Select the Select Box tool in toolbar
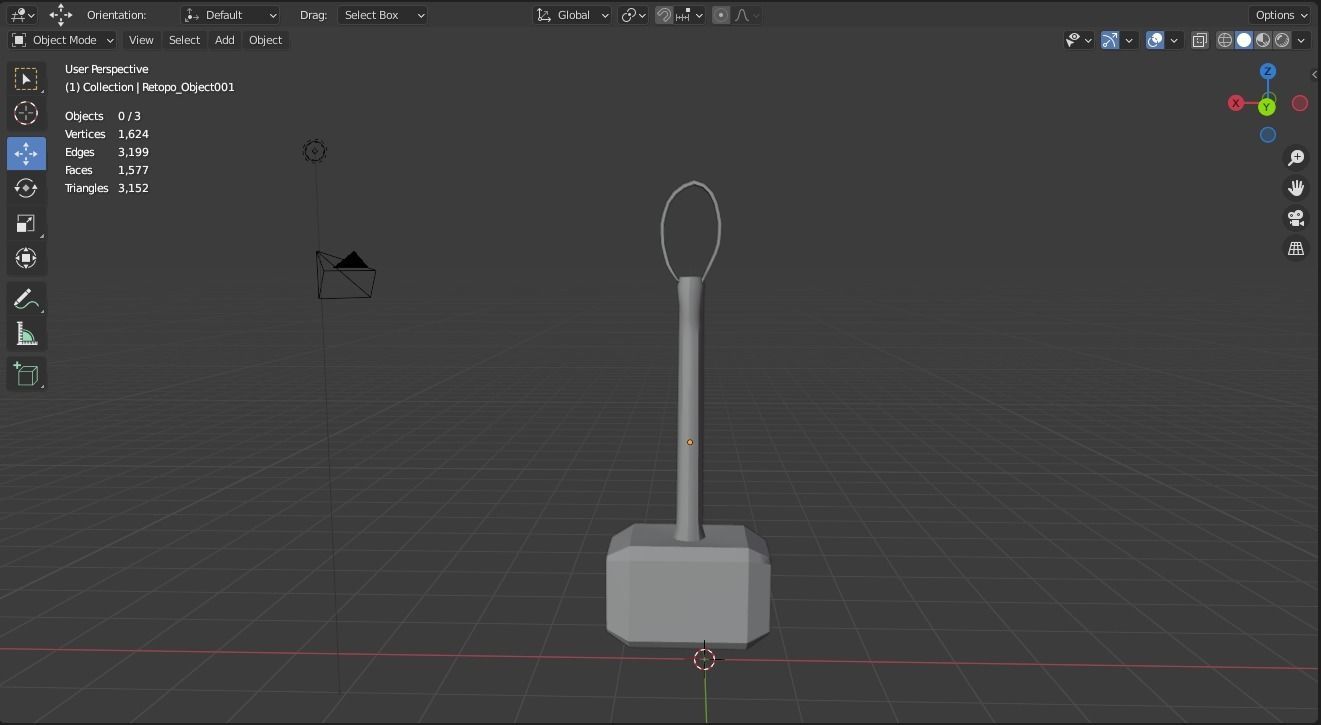Screen dimensions: 1321x725 click(26, 79)
